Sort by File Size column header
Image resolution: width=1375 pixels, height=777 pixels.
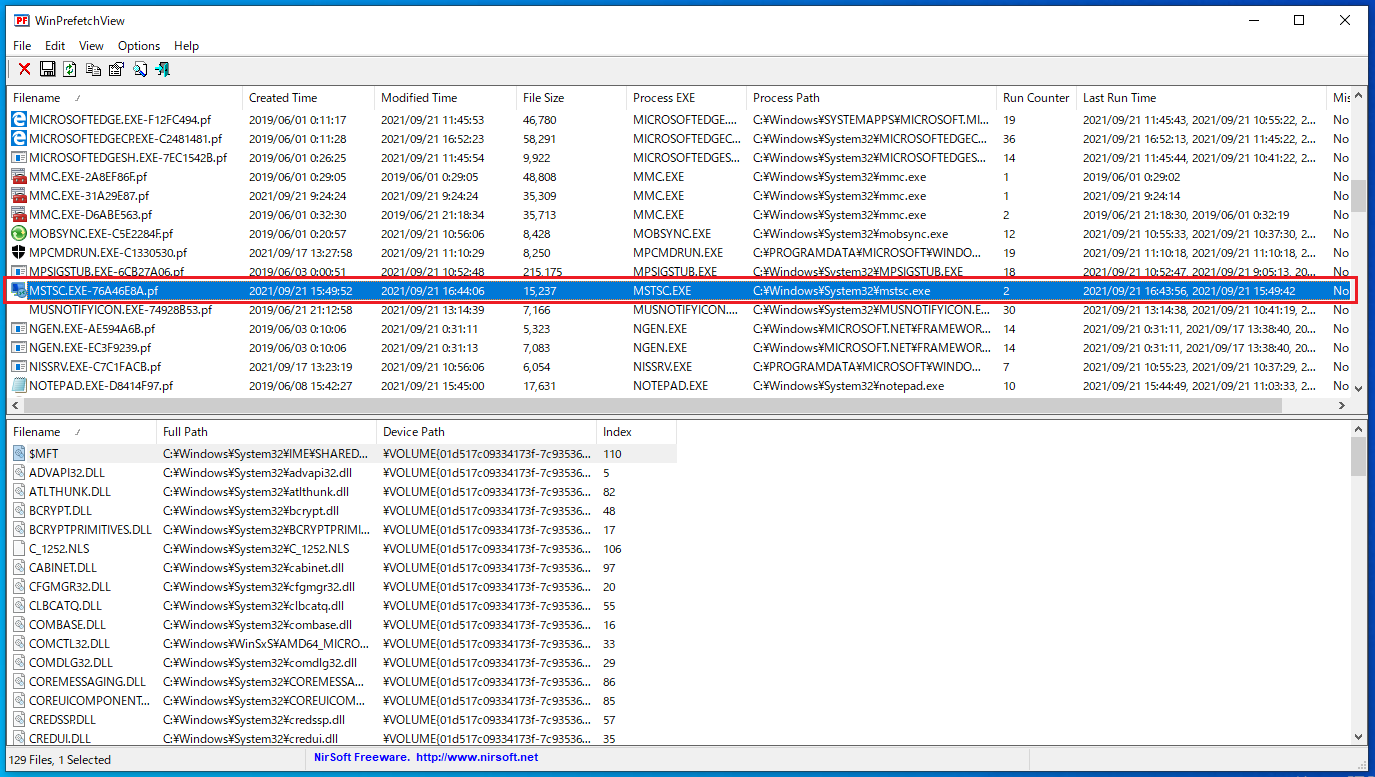571,98
